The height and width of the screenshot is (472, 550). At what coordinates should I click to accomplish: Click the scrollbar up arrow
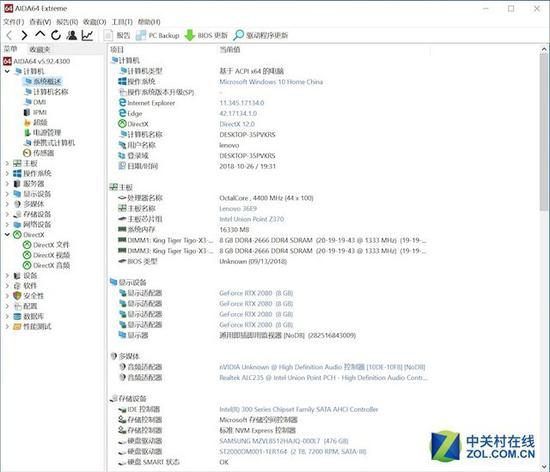pos(544,49)
